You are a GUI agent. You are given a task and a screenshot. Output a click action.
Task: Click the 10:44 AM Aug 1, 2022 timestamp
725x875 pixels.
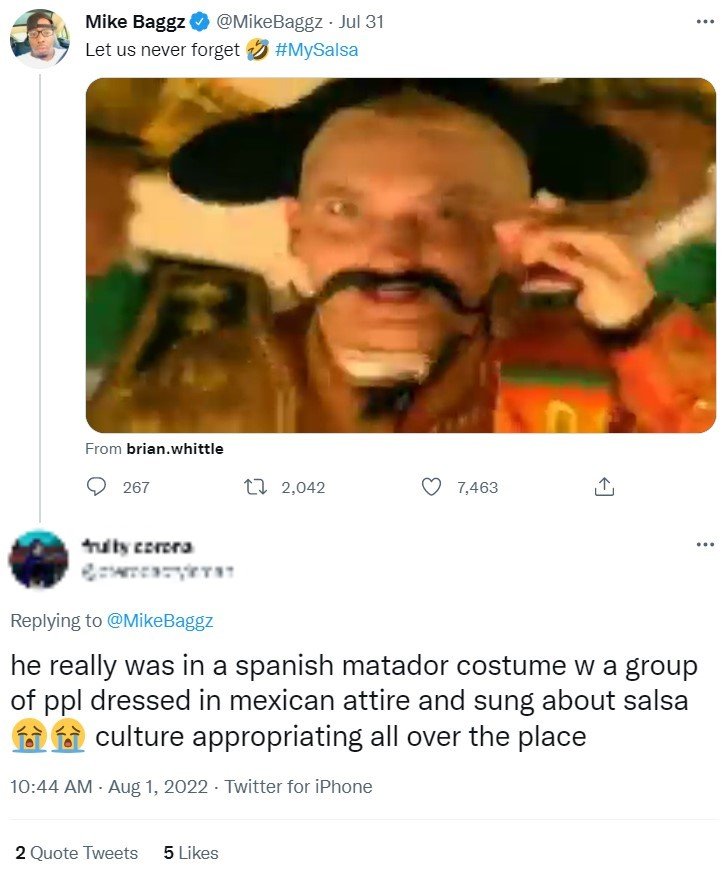coord(109,786)
